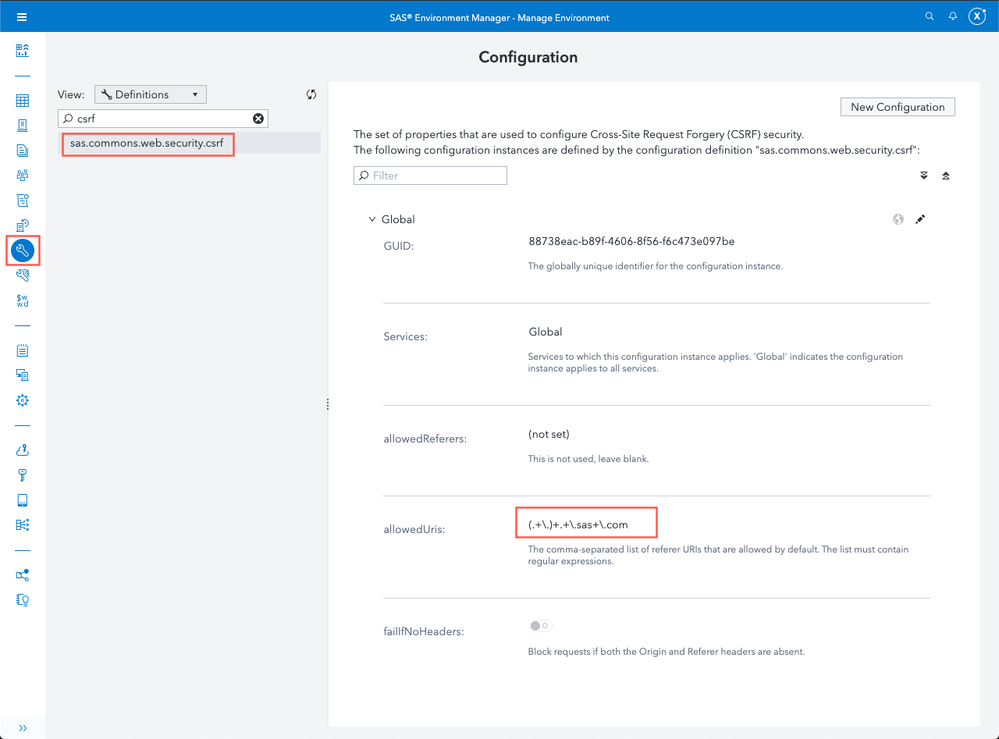Toggle the failIfNoHeaders switch
This screenshot has height=739, width=999.
(540, 626)
